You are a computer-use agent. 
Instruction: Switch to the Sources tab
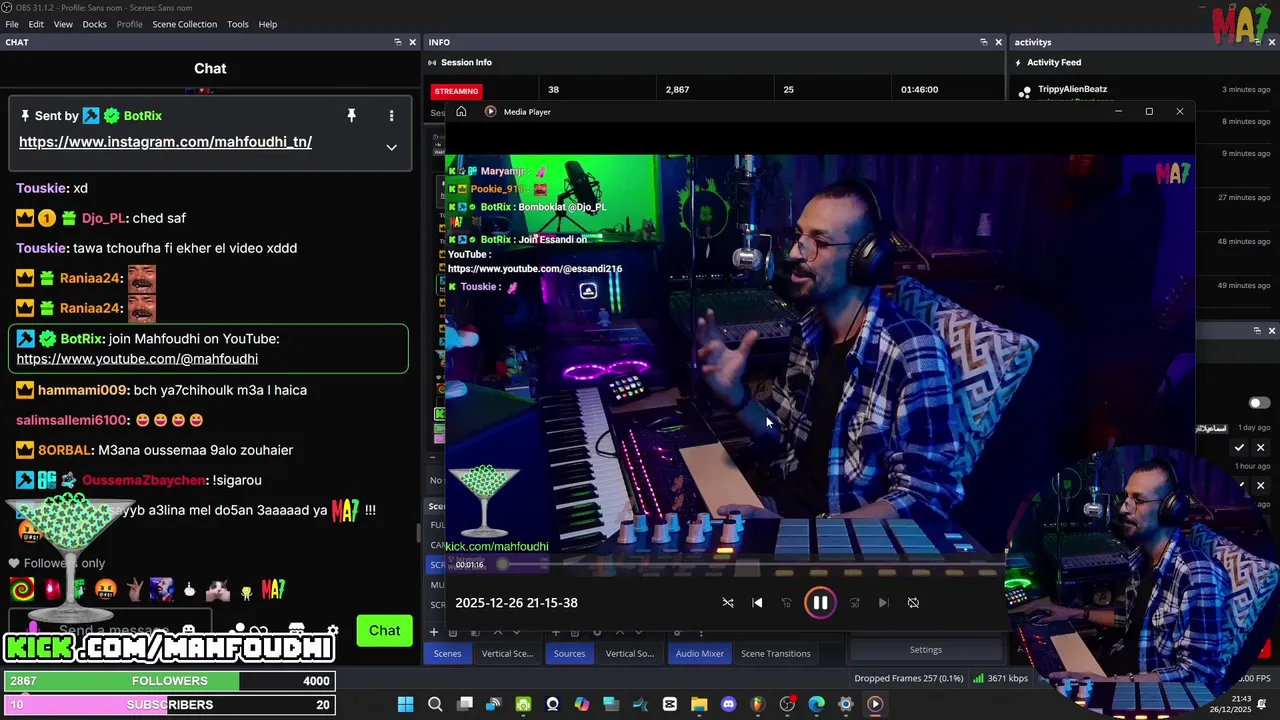(x=569, y=653)
